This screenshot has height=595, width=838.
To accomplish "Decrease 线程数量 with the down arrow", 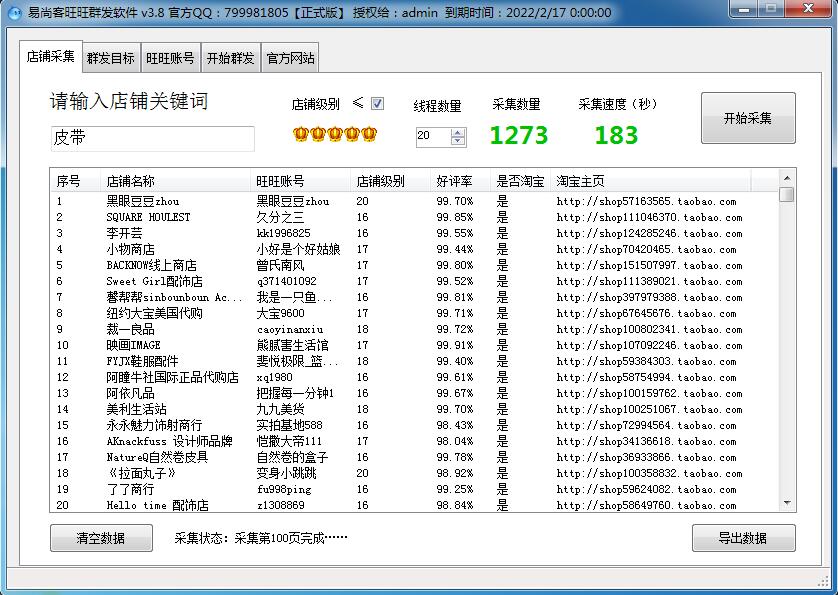I will click(x=458, y=141).
